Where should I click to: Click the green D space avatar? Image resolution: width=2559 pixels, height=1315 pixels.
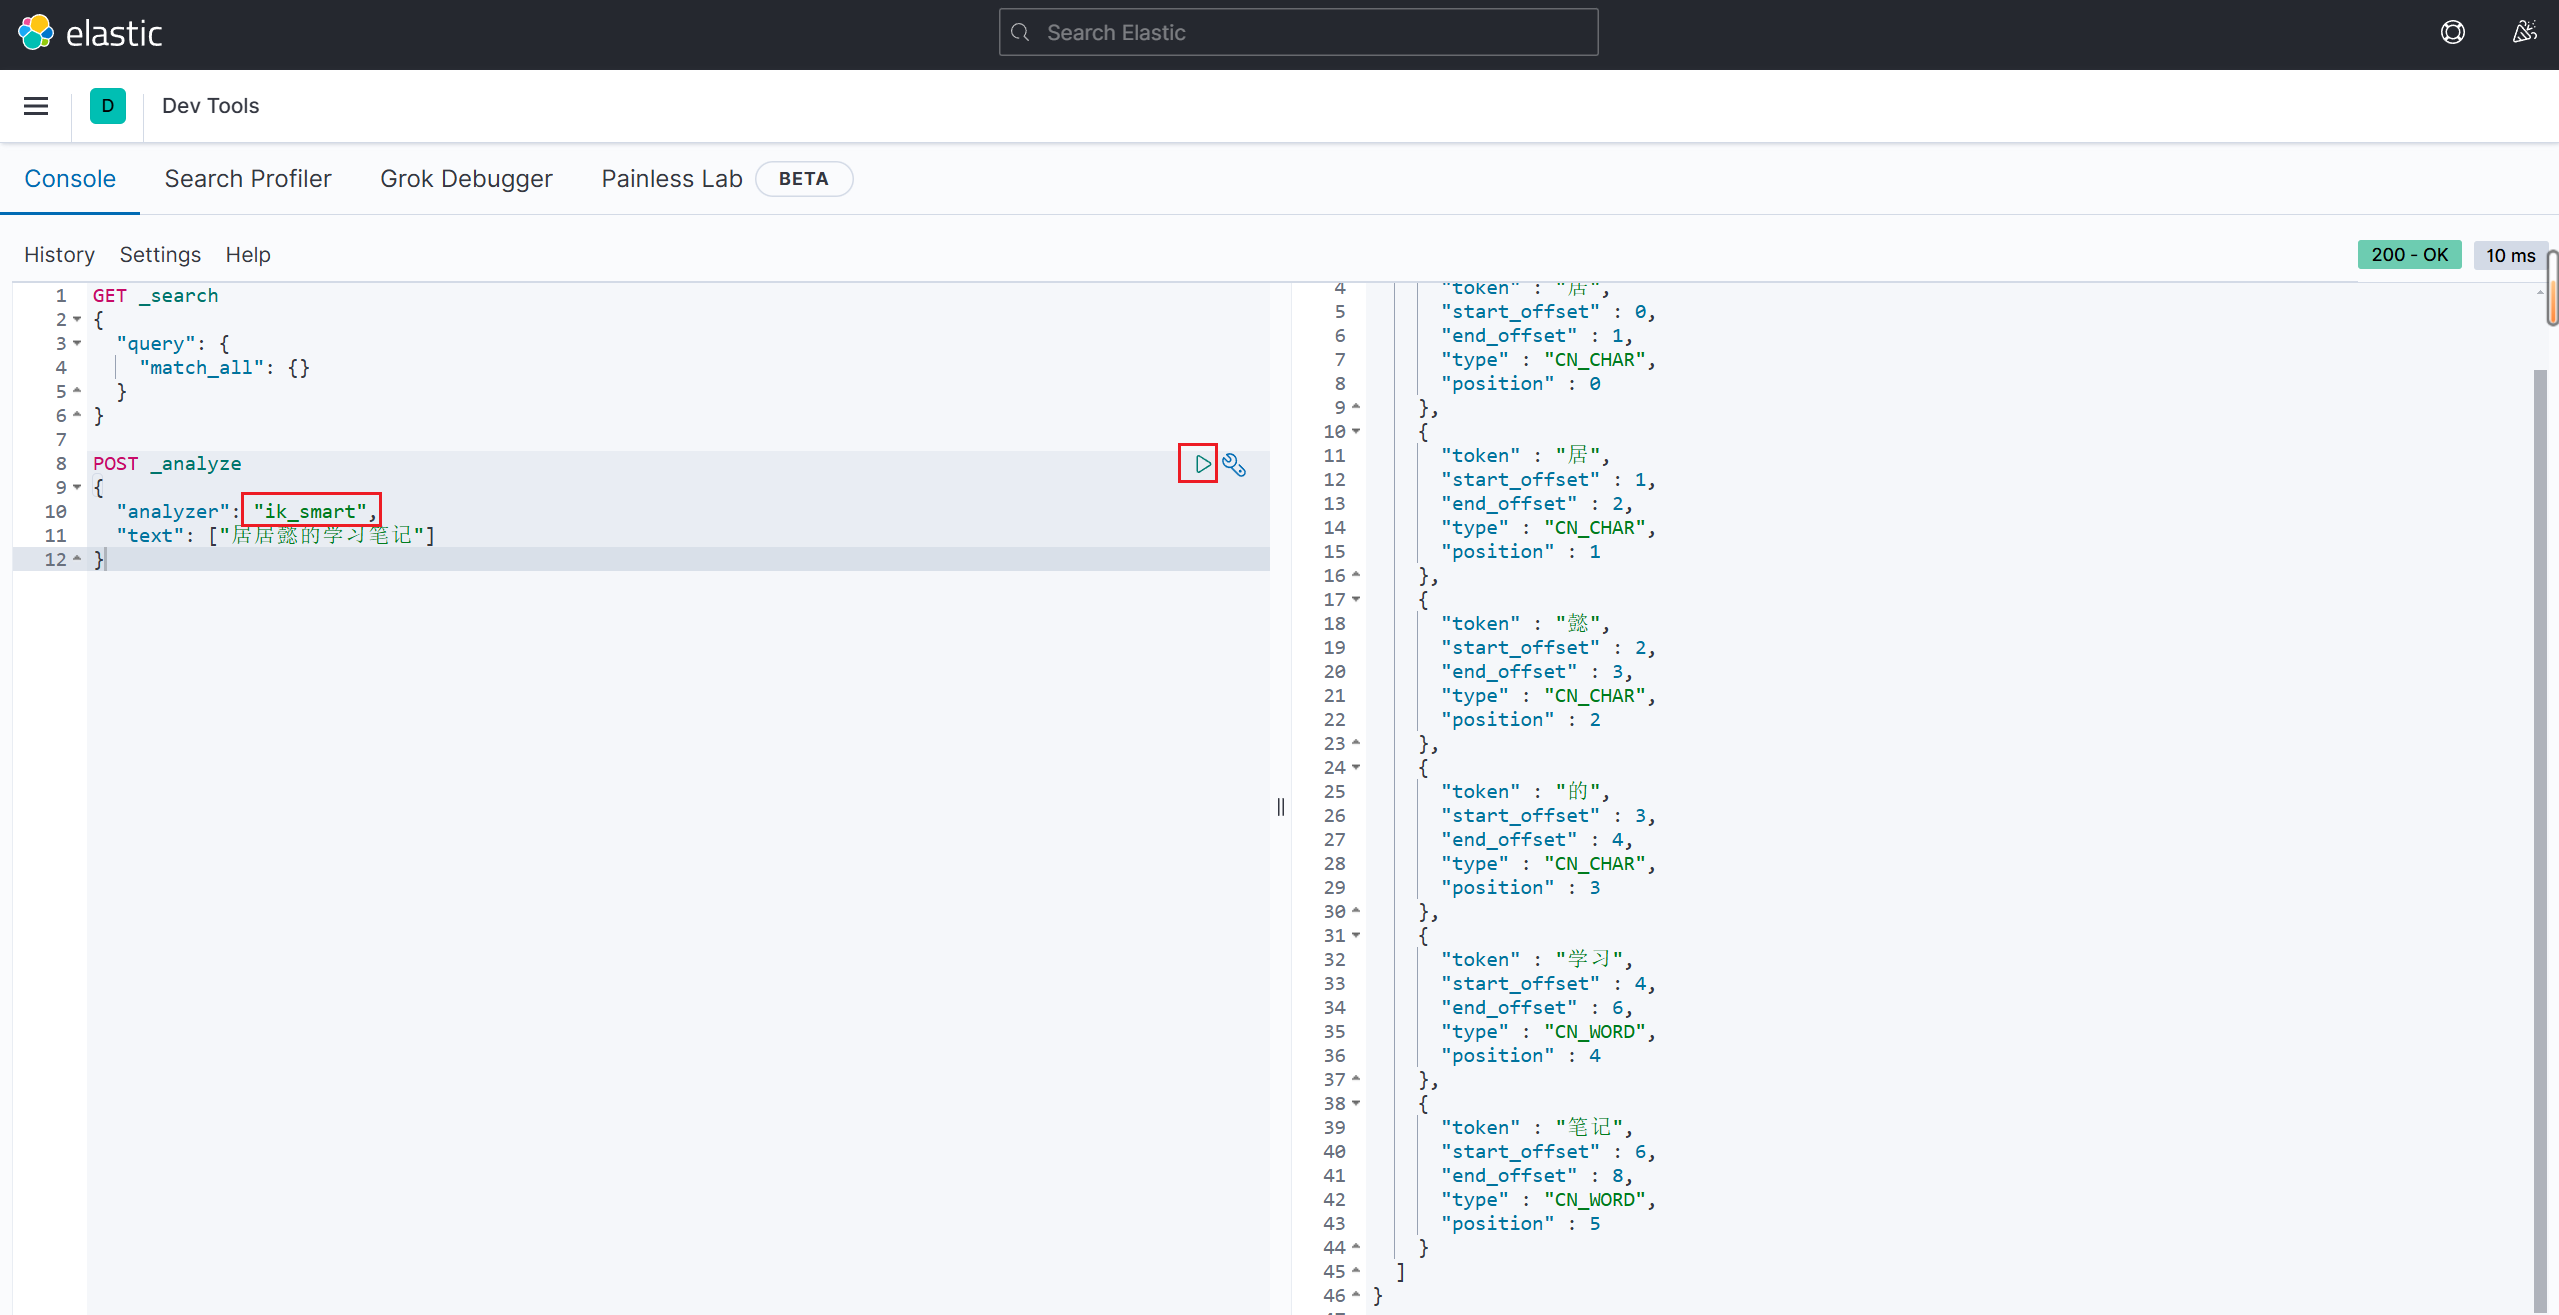click(x=108, y=106)
